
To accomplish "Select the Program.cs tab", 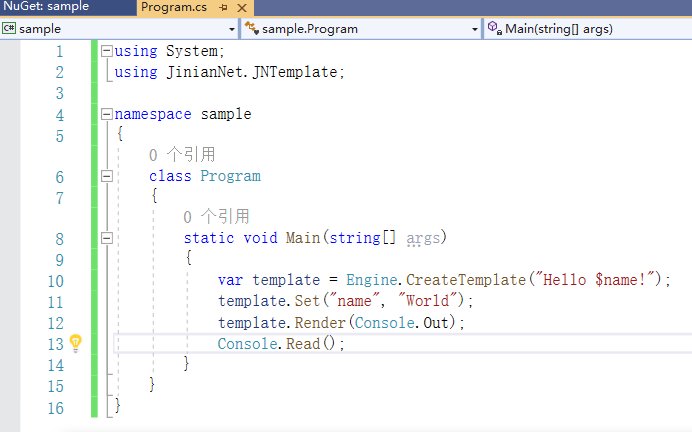I will point(174,7).
